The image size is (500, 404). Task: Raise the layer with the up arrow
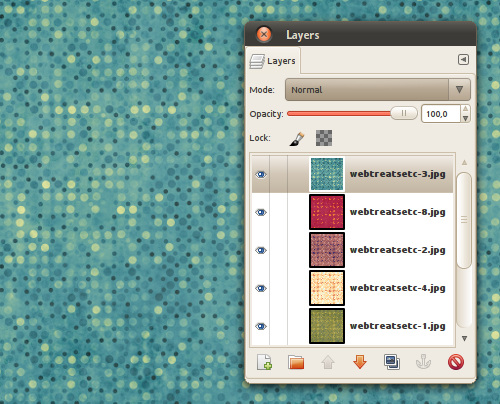click(328, 362)
